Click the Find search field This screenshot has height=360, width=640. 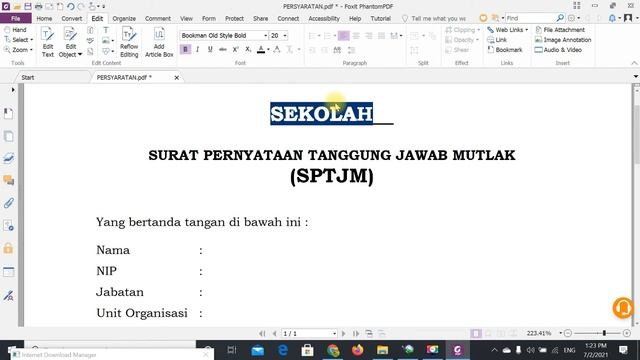click(x=530, y=18)
